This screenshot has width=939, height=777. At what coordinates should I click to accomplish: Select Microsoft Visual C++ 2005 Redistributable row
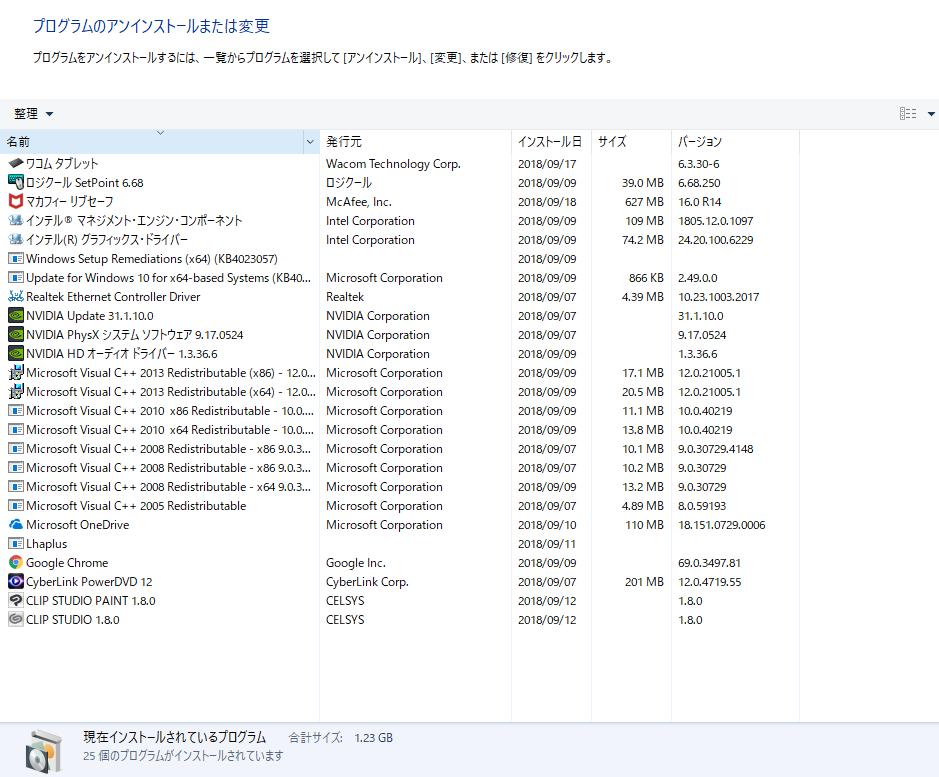[136, 506]
